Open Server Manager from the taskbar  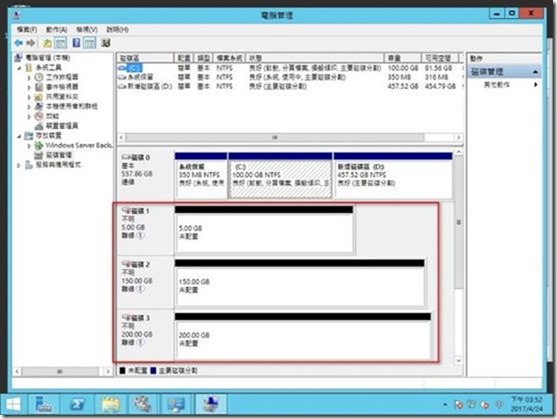(x=44, y=404)
